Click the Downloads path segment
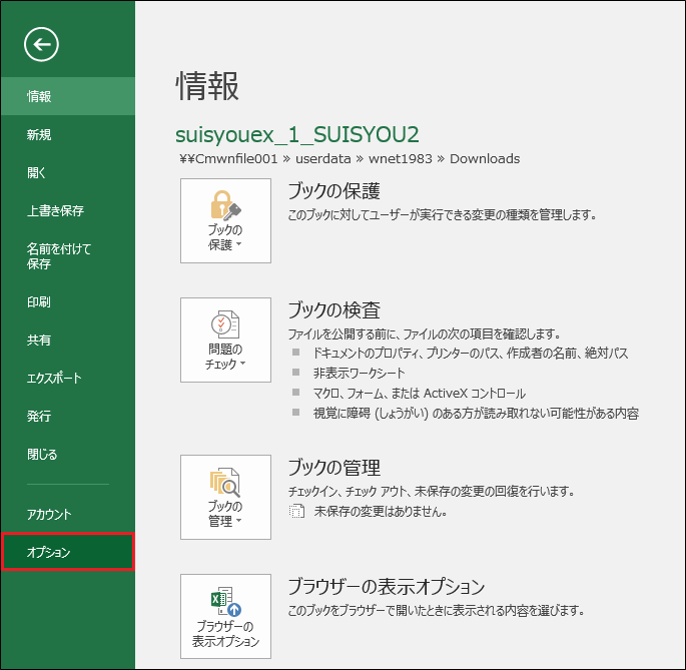The height and width of the screenshot is (670, 686). [x=485, y=158]
